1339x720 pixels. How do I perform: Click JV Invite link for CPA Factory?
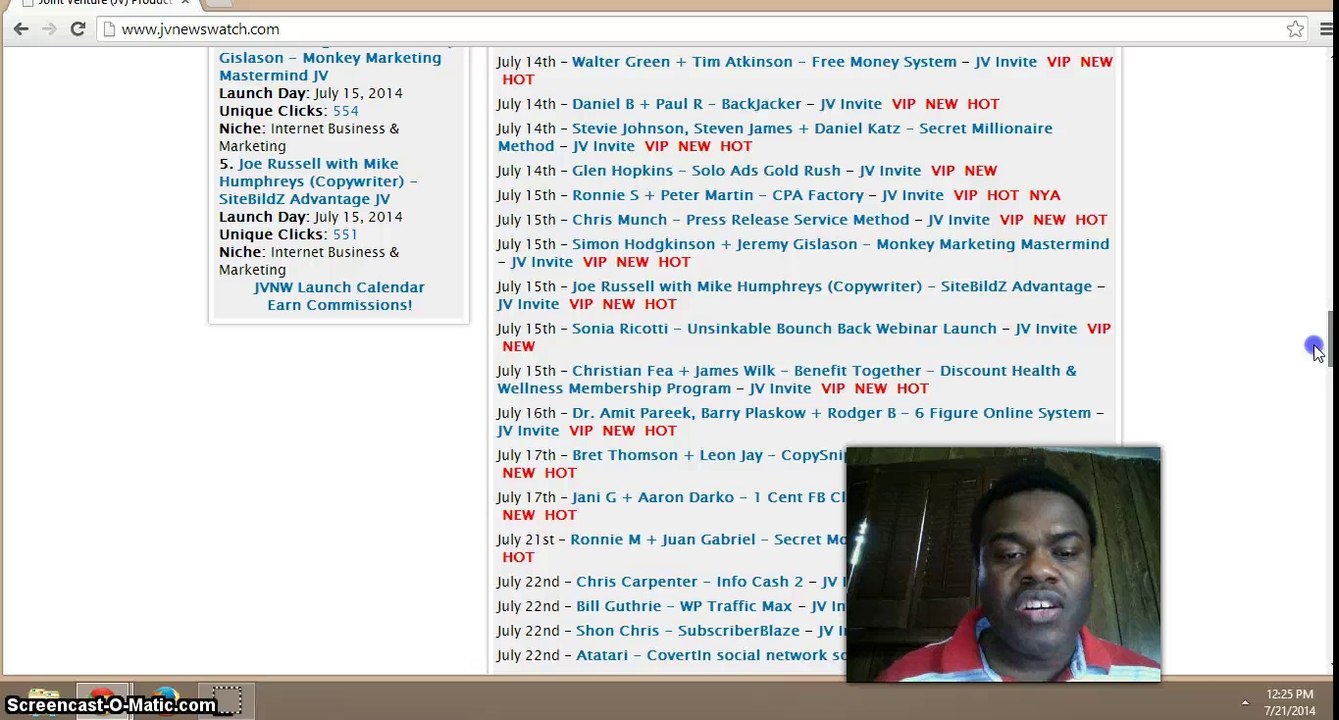912,196
